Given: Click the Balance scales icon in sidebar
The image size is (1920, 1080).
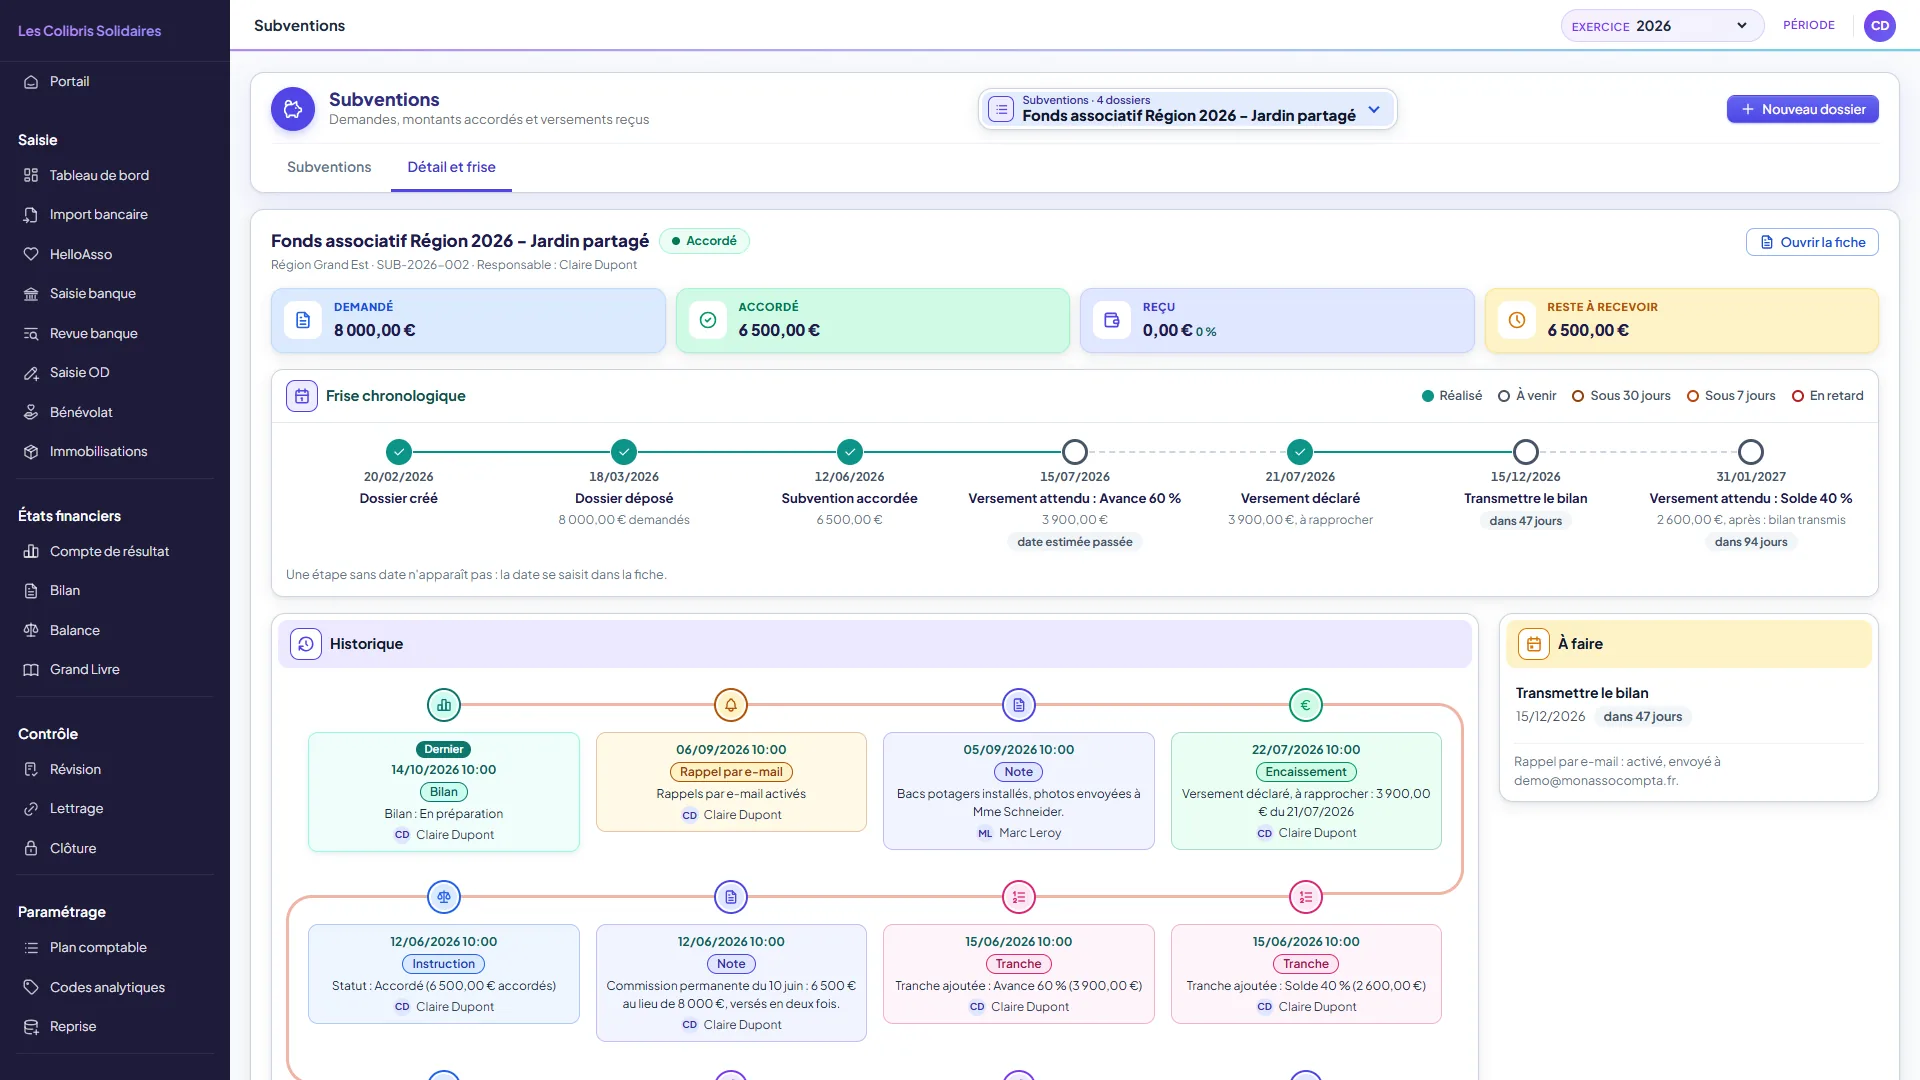Looking at the screenshot, I should pyautogui.click(x=31, y=630).
